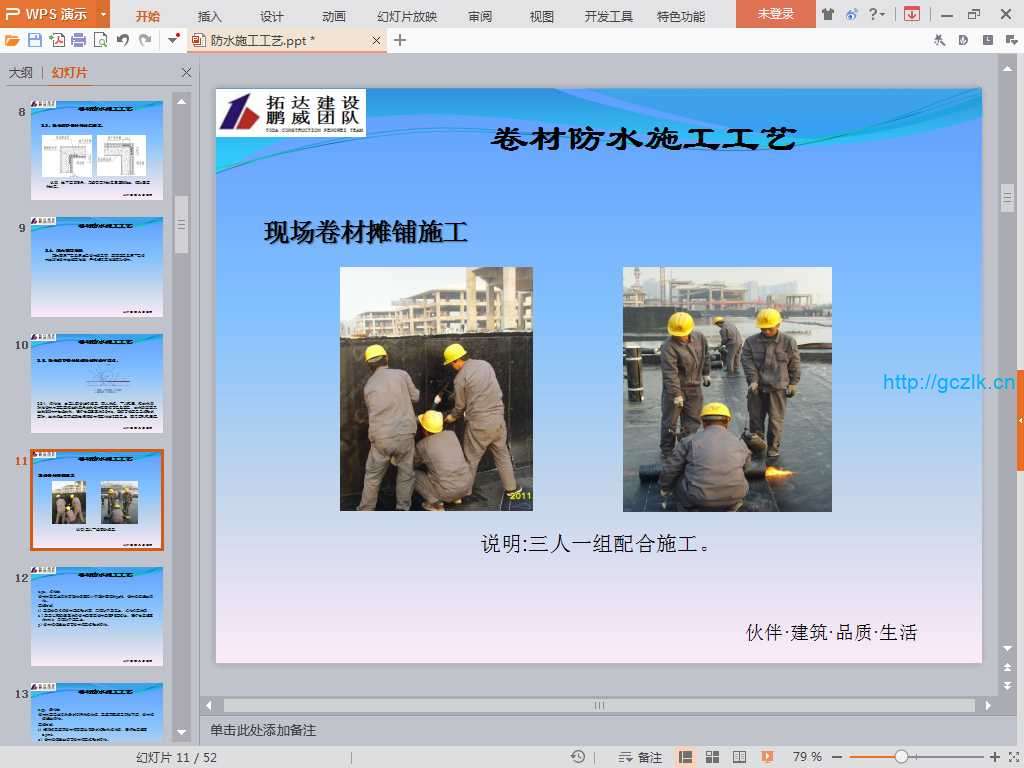
Task: Click the Print icon
Action: (x=78, y=40)
